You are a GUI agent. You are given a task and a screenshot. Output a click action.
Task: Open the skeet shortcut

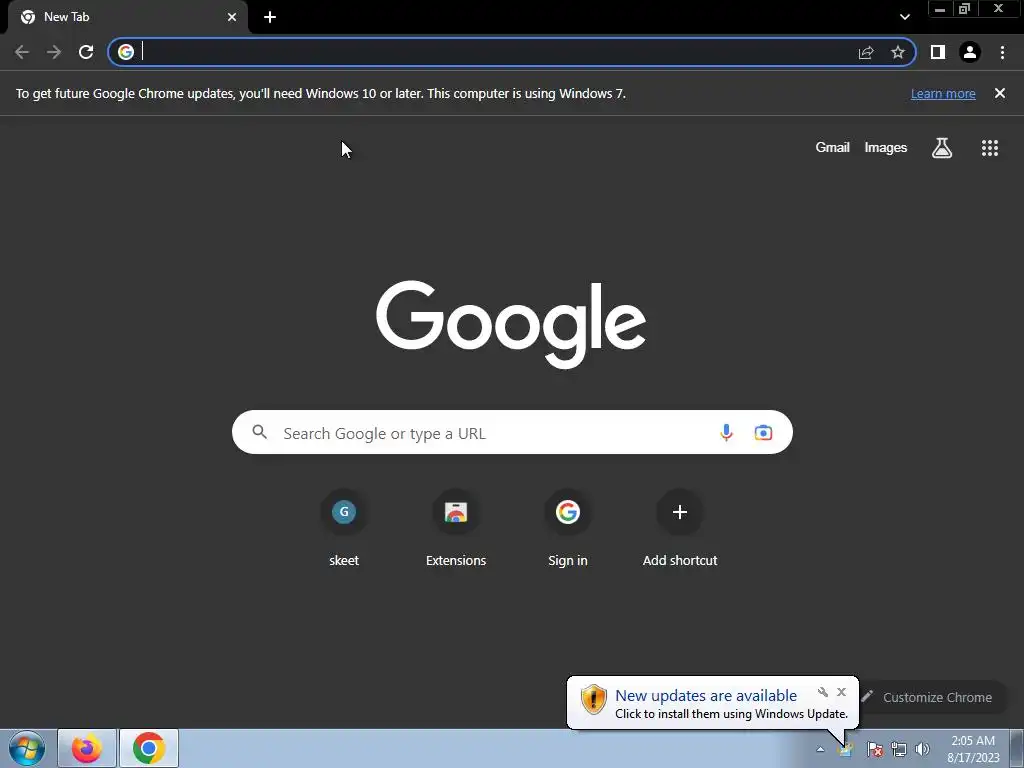coord(344,529)
